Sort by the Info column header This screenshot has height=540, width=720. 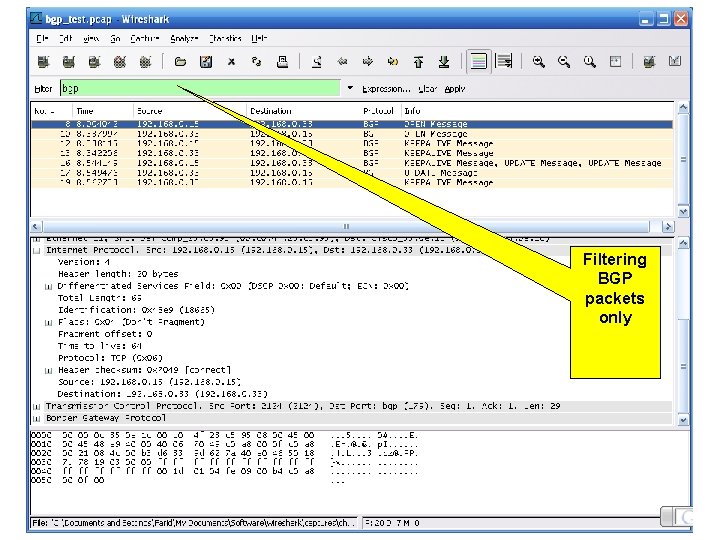537,111
